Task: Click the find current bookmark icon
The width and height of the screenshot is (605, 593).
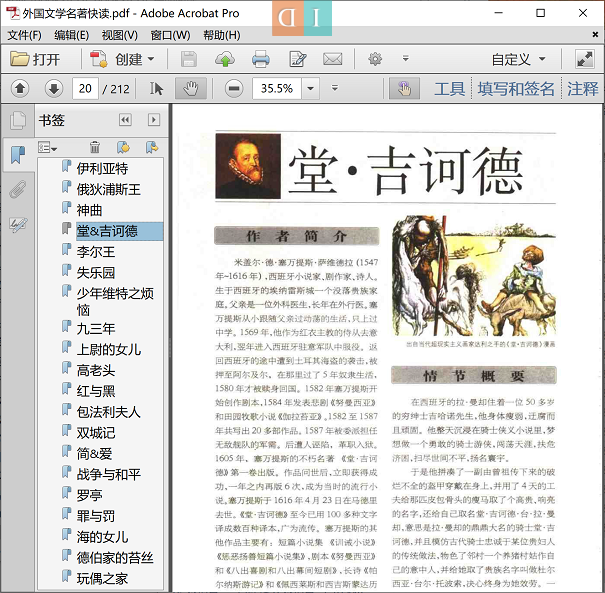Action: click(152, 147)
